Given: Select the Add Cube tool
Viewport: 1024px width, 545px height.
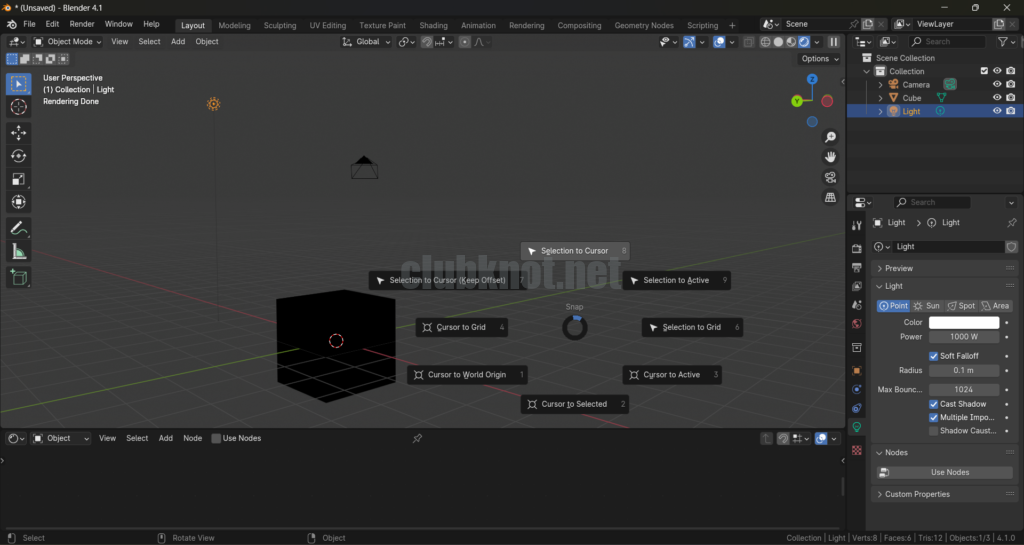Looking at the screenshot, I should [18, 277].
